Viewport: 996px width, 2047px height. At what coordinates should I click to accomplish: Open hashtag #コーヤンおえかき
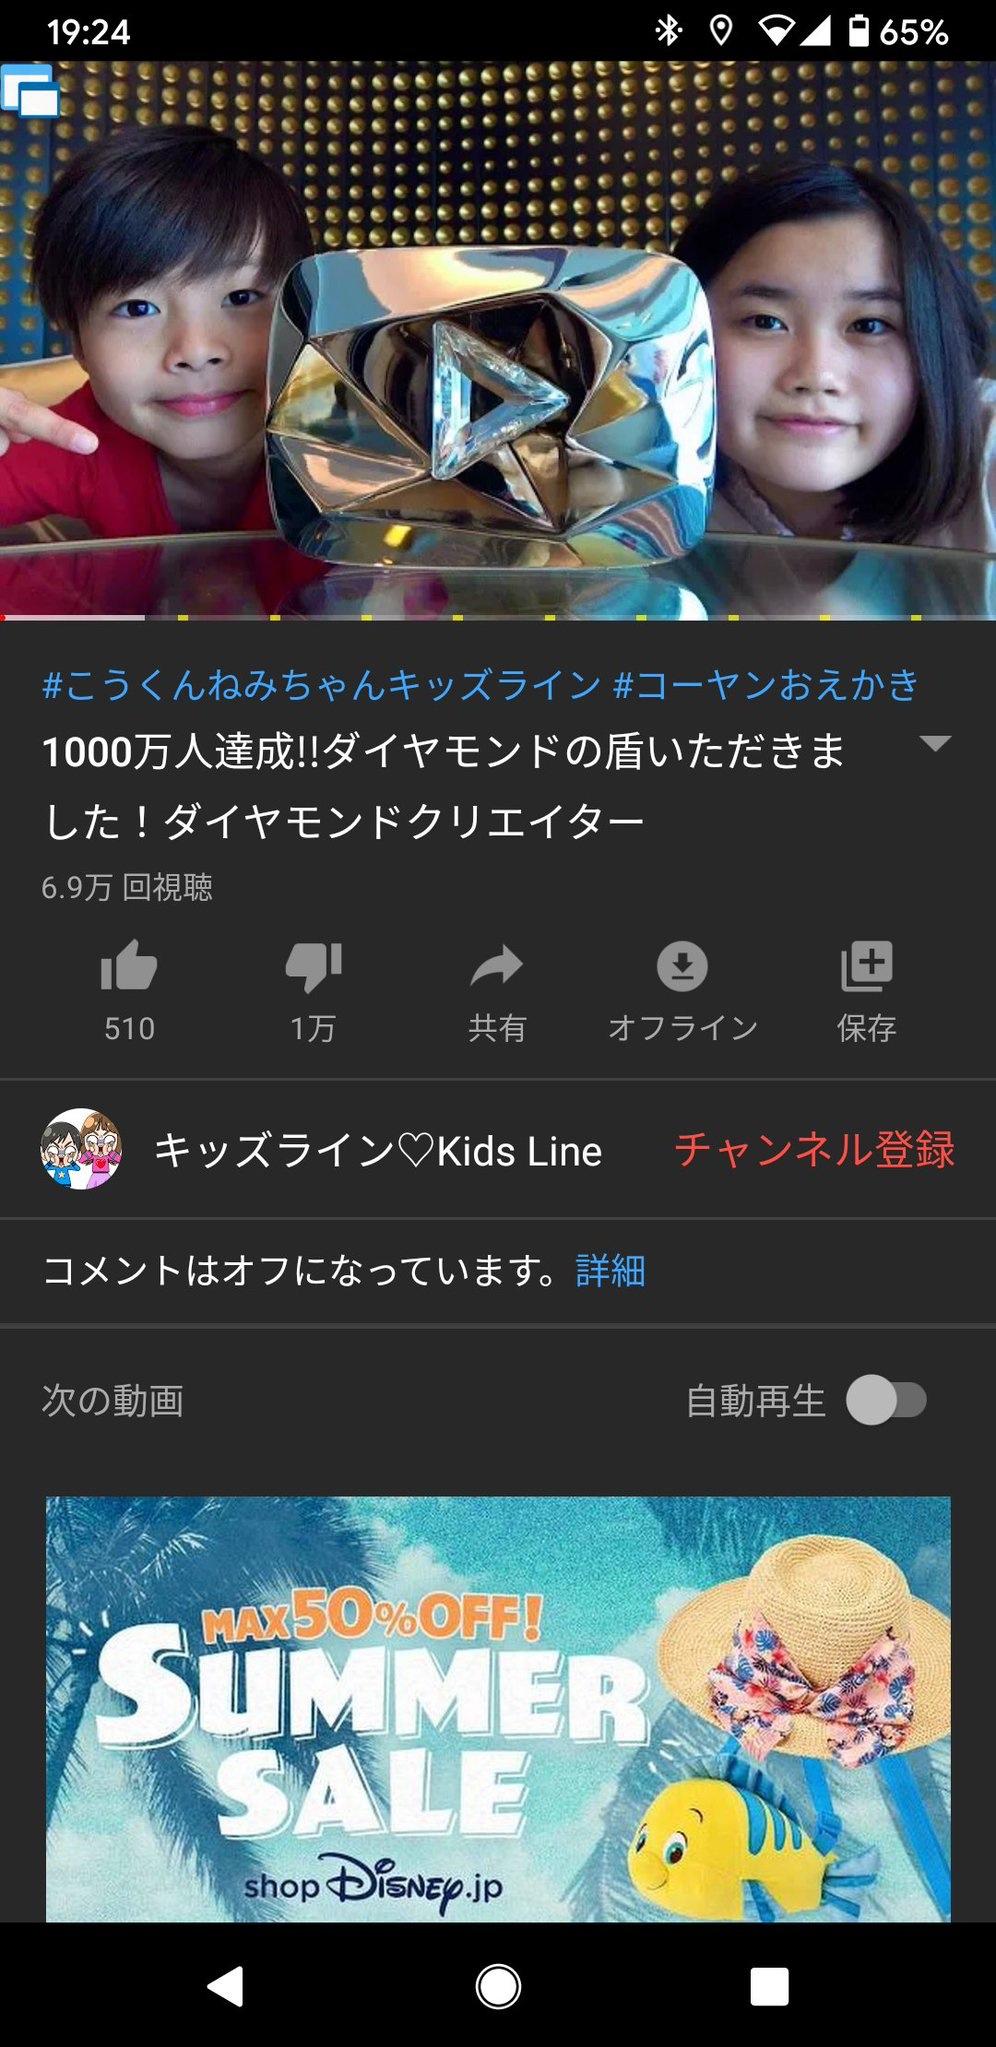[766, 684]
